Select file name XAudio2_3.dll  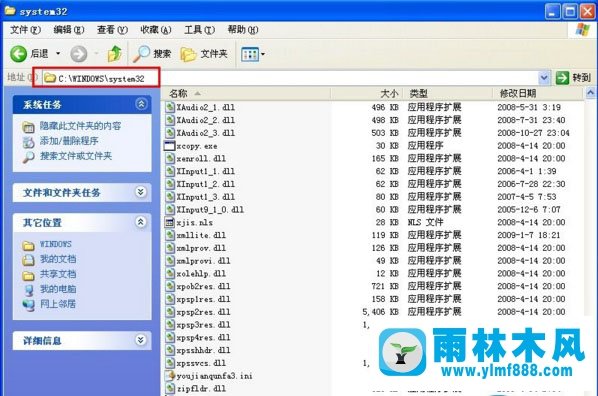click(x=206, y=133)
